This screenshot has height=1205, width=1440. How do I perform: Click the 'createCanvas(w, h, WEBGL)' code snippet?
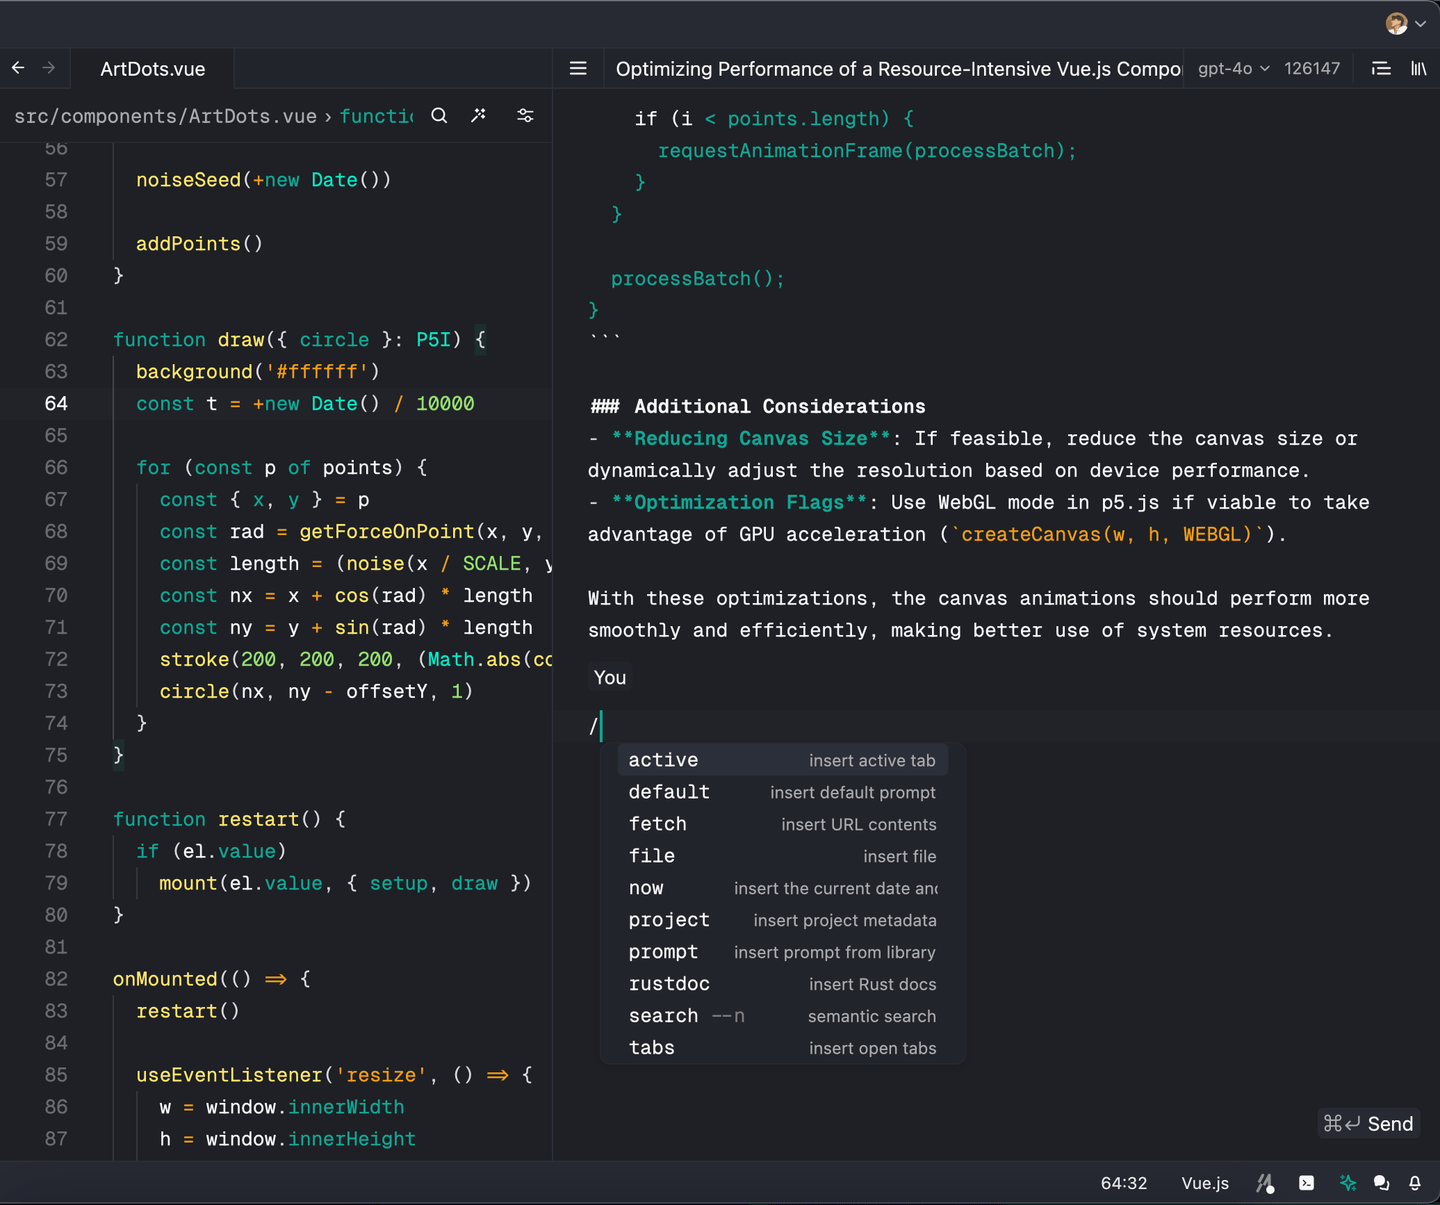pyautogui.click(x=1107, y=535)
